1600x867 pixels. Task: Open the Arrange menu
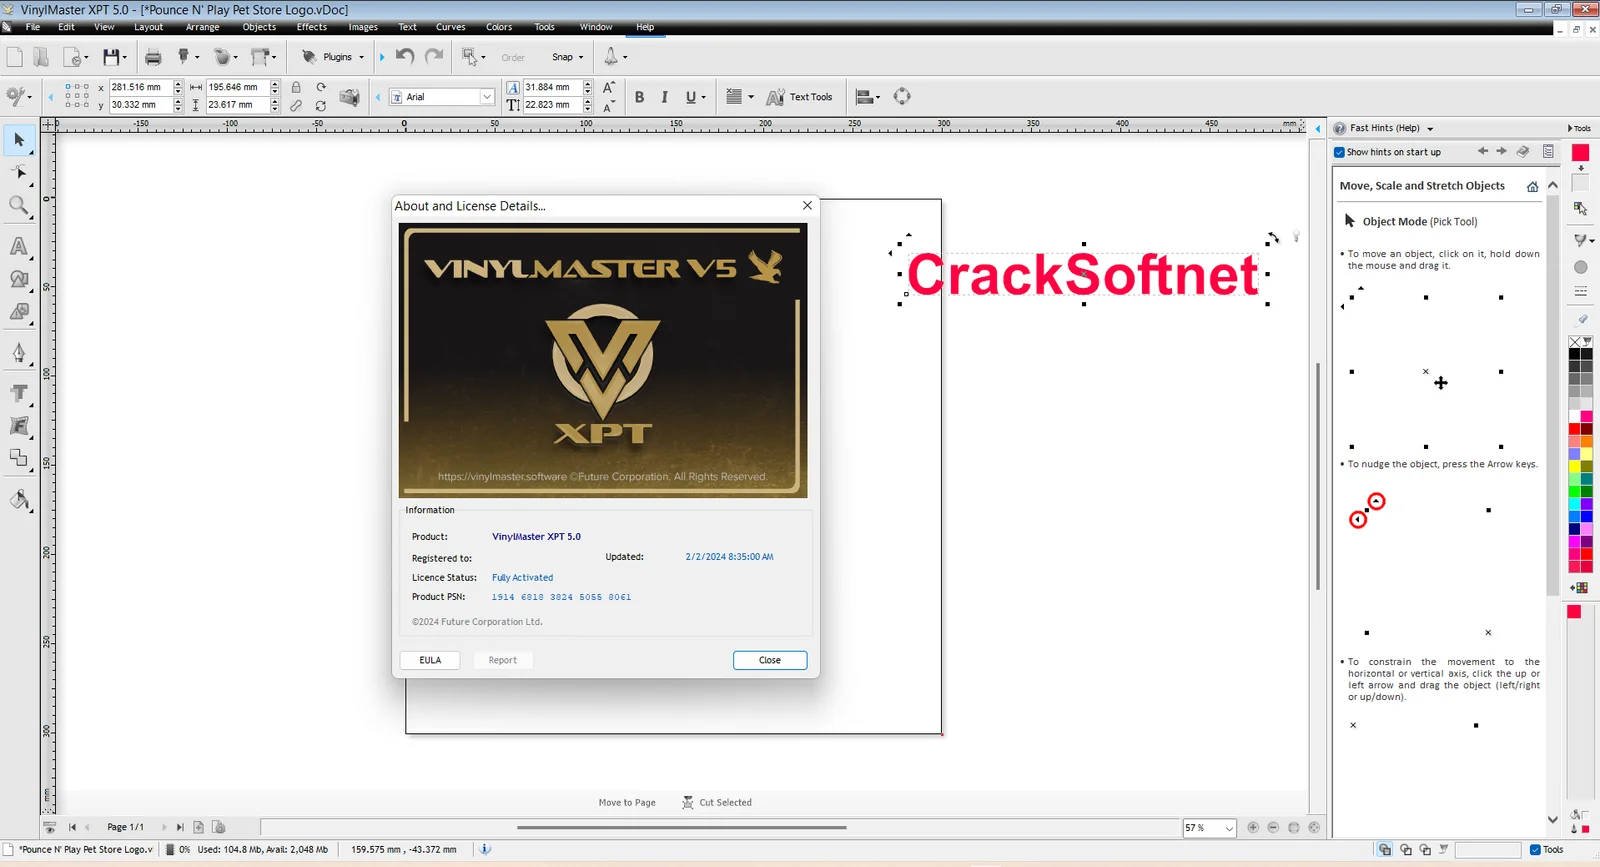(x=202, y=27)
